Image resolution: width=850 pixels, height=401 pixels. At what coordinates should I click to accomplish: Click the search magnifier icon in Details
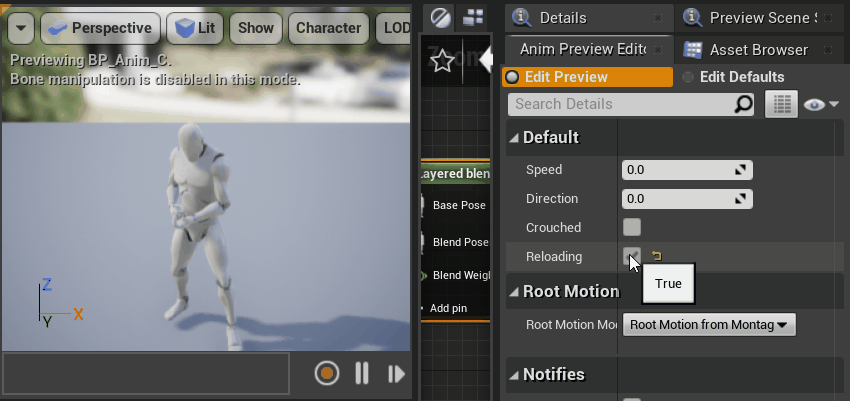pos(743,104)
